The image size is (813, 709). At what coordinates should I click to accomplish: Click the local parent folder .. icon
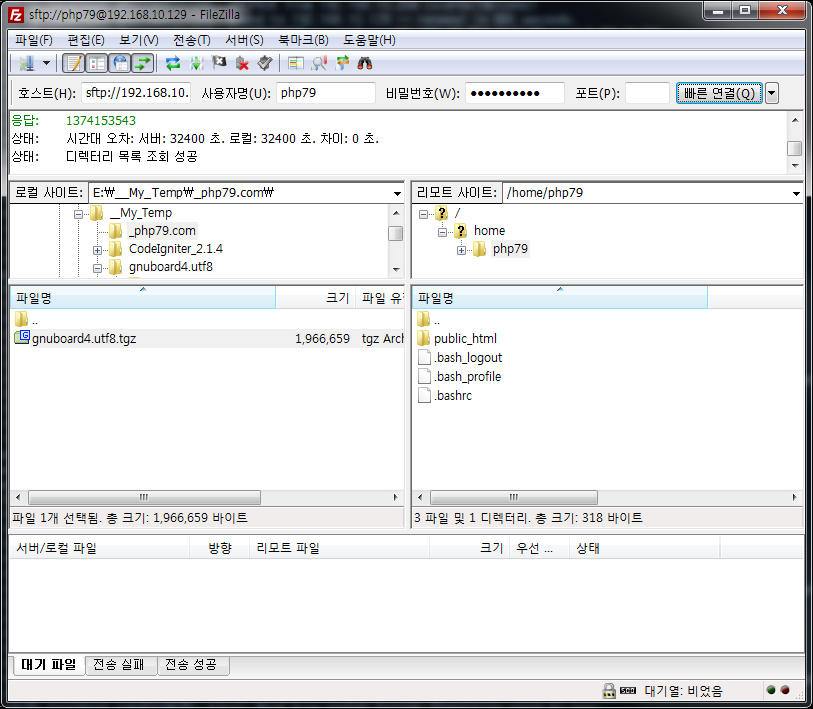pyautogui.click(x=21, y=319)
